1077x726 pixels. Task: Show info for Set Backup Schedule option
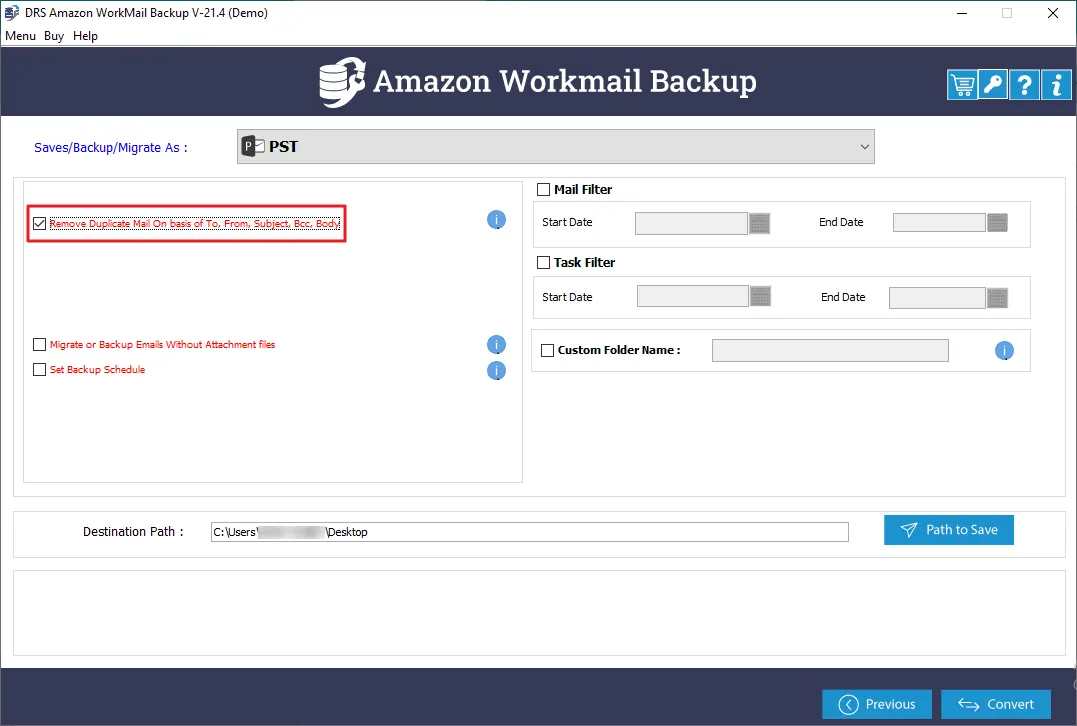(x=496, y=371)
